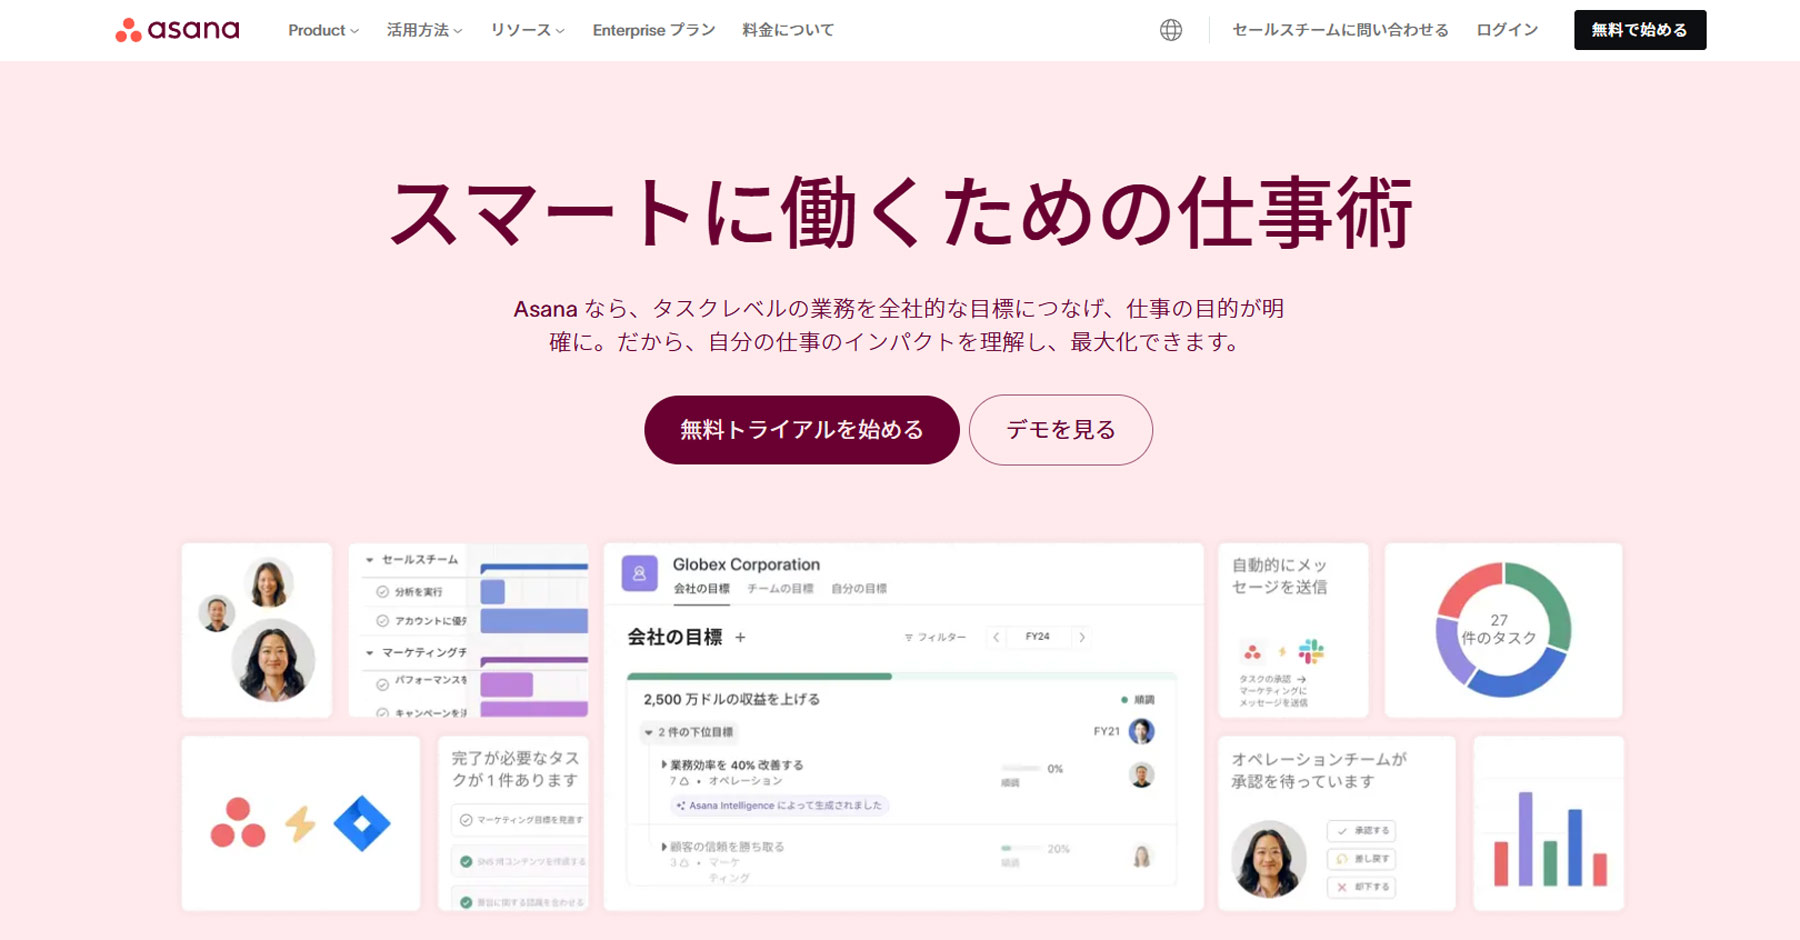Check the 分析を実行 task circle

click(382, 592)
